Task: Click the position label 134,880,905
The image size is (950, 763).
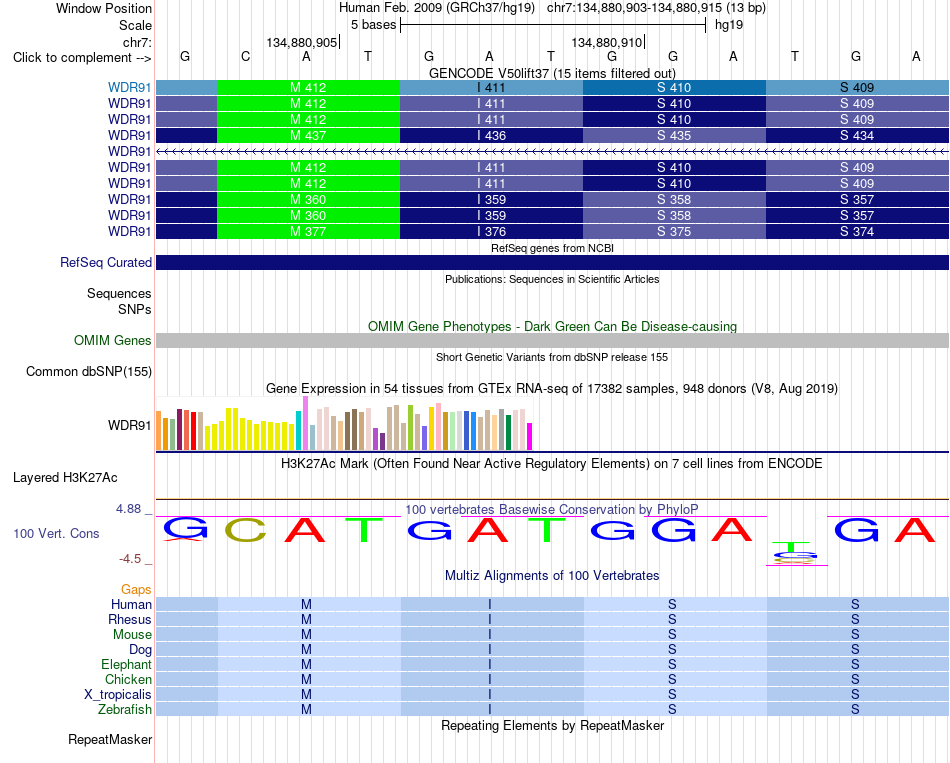Action: [301, 42]
